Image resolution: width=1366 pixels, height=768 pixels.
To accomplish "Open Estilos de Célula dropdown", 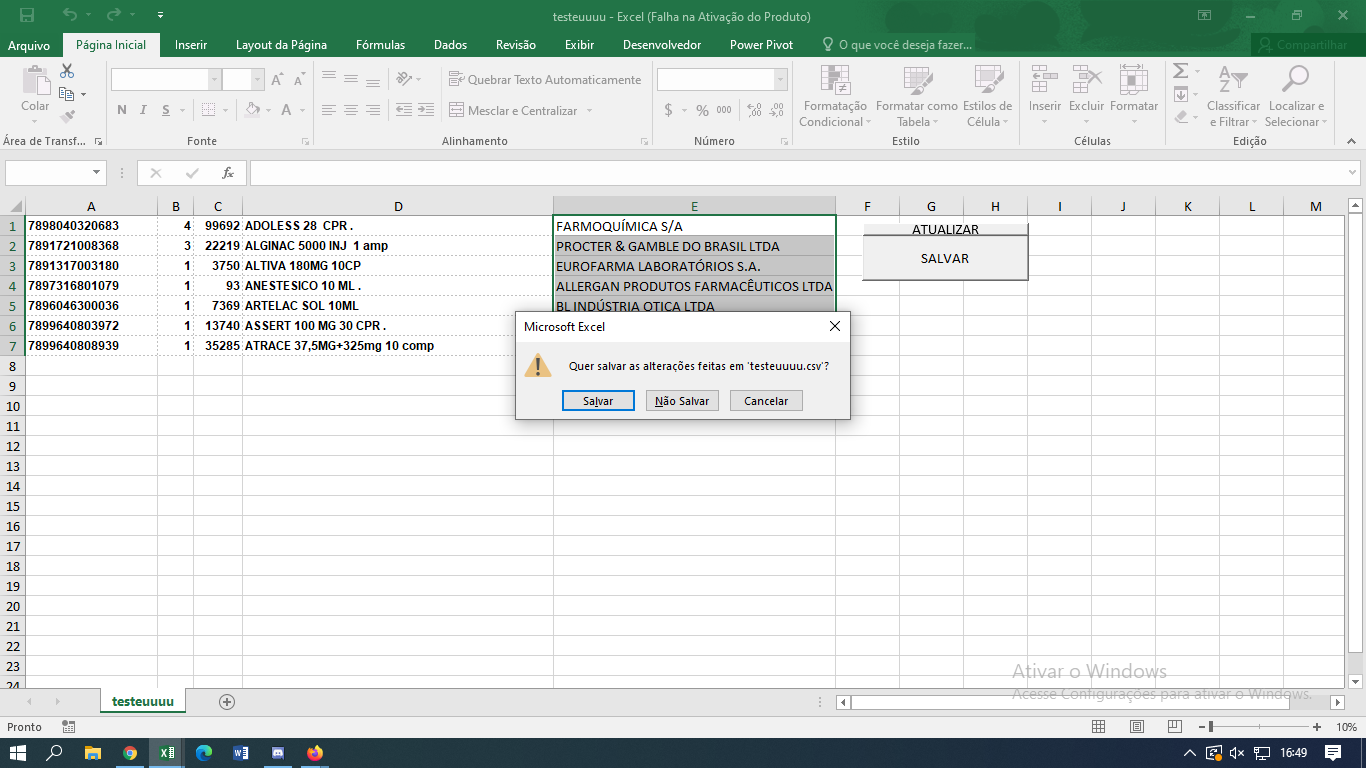I will pos(988,97).
